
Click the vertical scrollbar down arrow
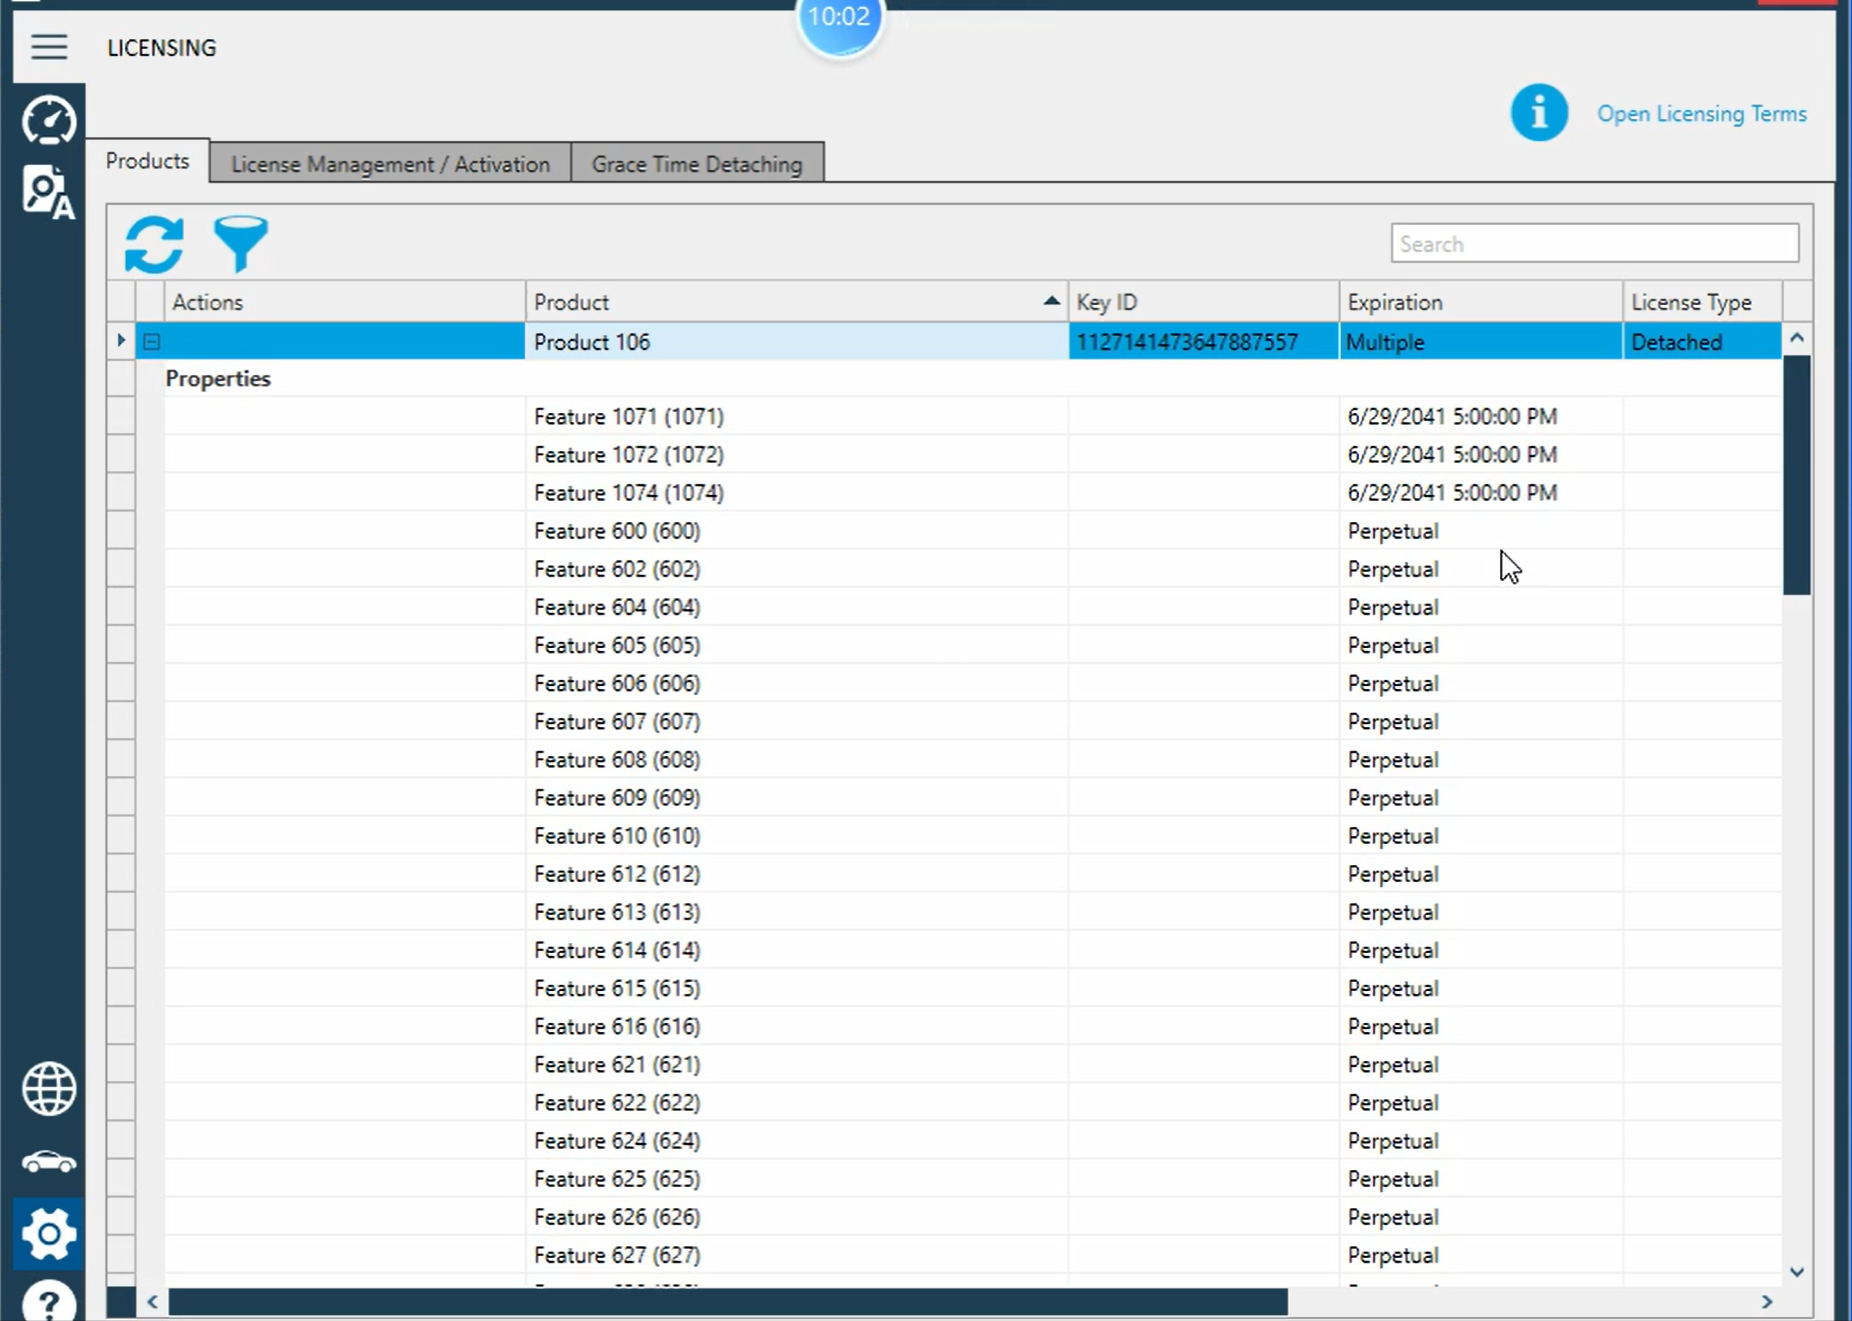(1797, 1272)
